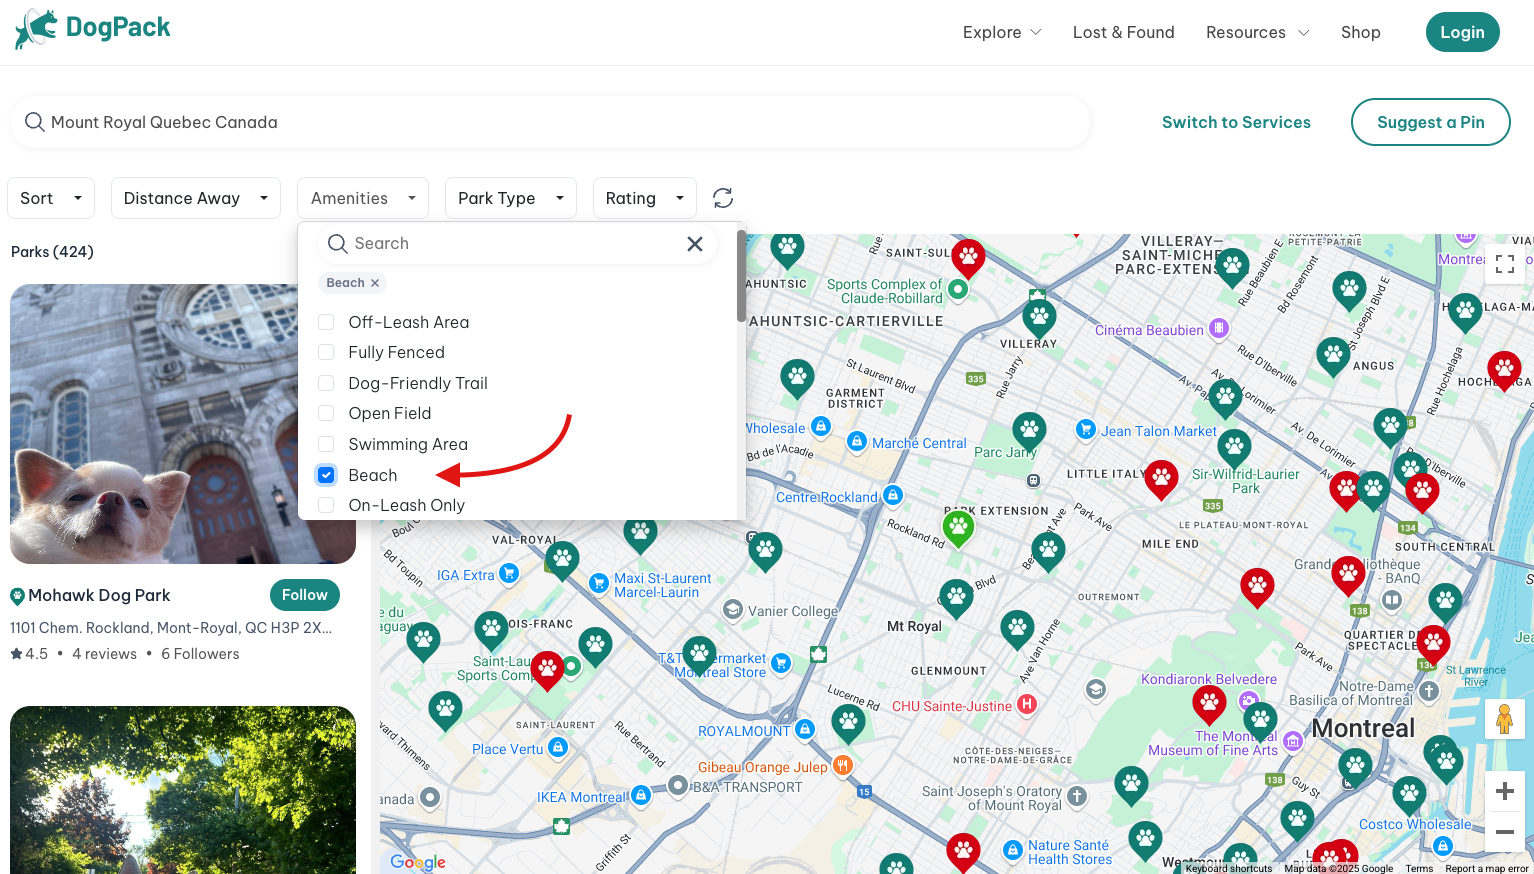Follow Mohawk Dog Park
Screen dimensions: 1534x874
[x=305, y=595]
